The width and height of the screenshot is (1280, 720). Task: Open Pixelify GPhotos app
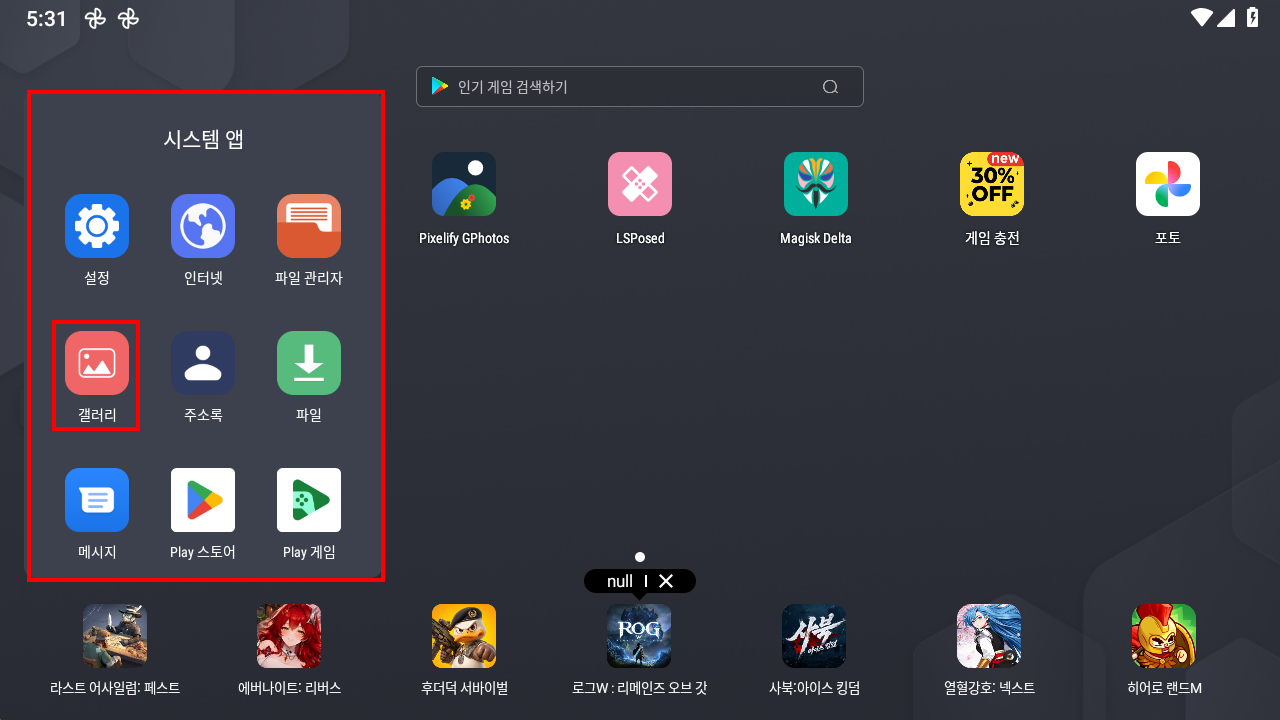pos(464,184)
